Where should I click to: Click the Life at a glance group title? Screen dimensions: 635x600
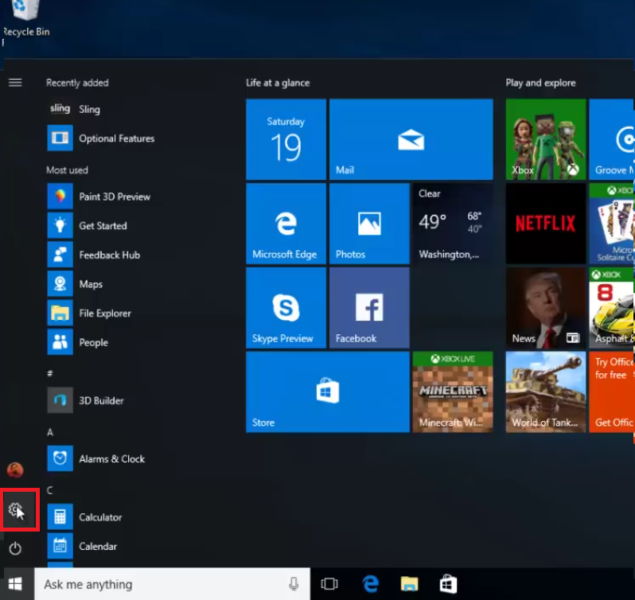[x=278, y=83]
